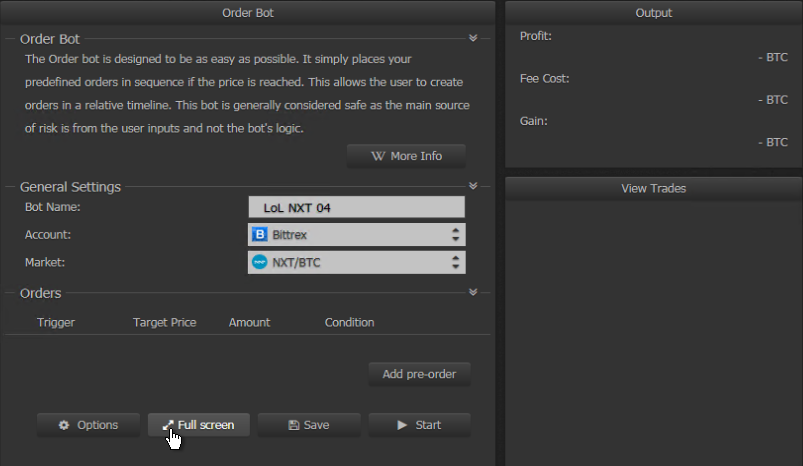Select the Output panel title
The width and height of the screenshot is (803, 466).
coord(653,13)
